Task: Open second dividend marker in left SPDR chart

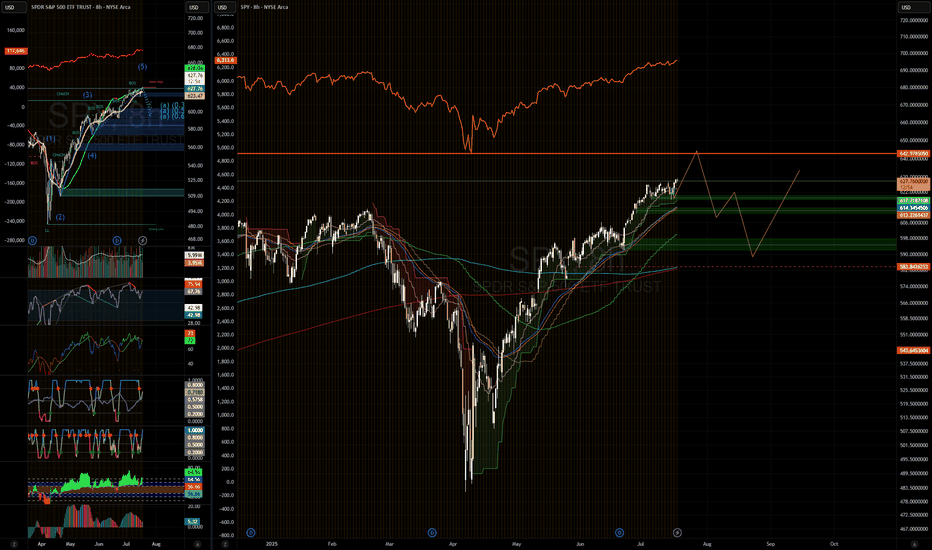Action: (117, 241)
